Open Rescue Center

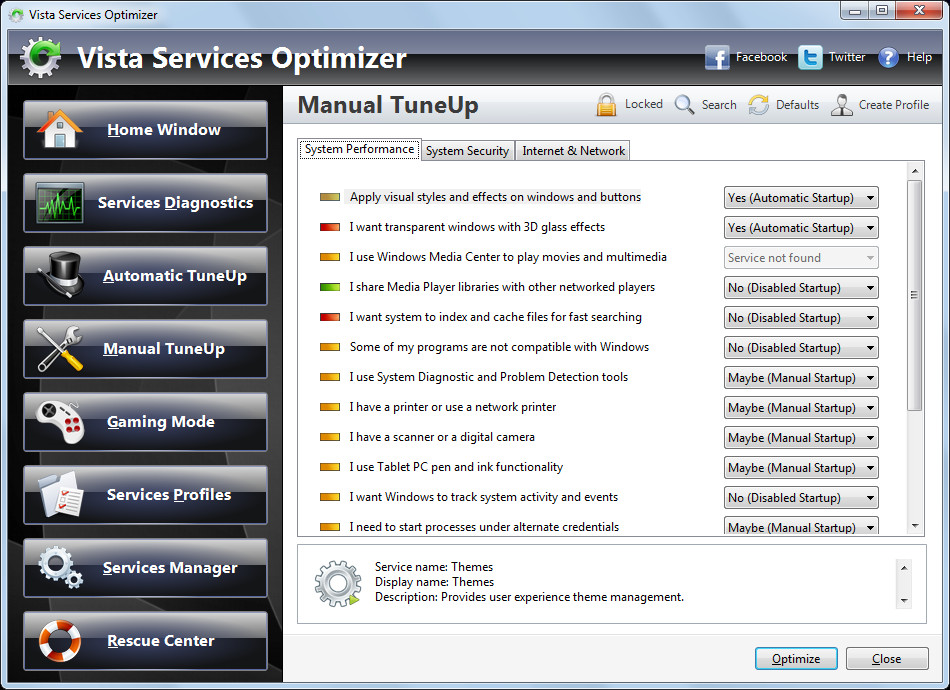click(145, 641)
